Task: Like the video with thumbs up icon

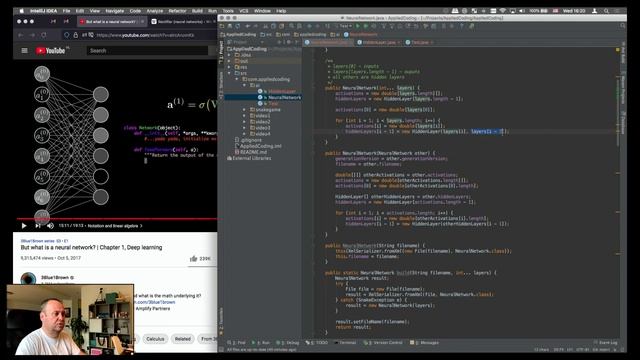Action: (x=193, y=258)
